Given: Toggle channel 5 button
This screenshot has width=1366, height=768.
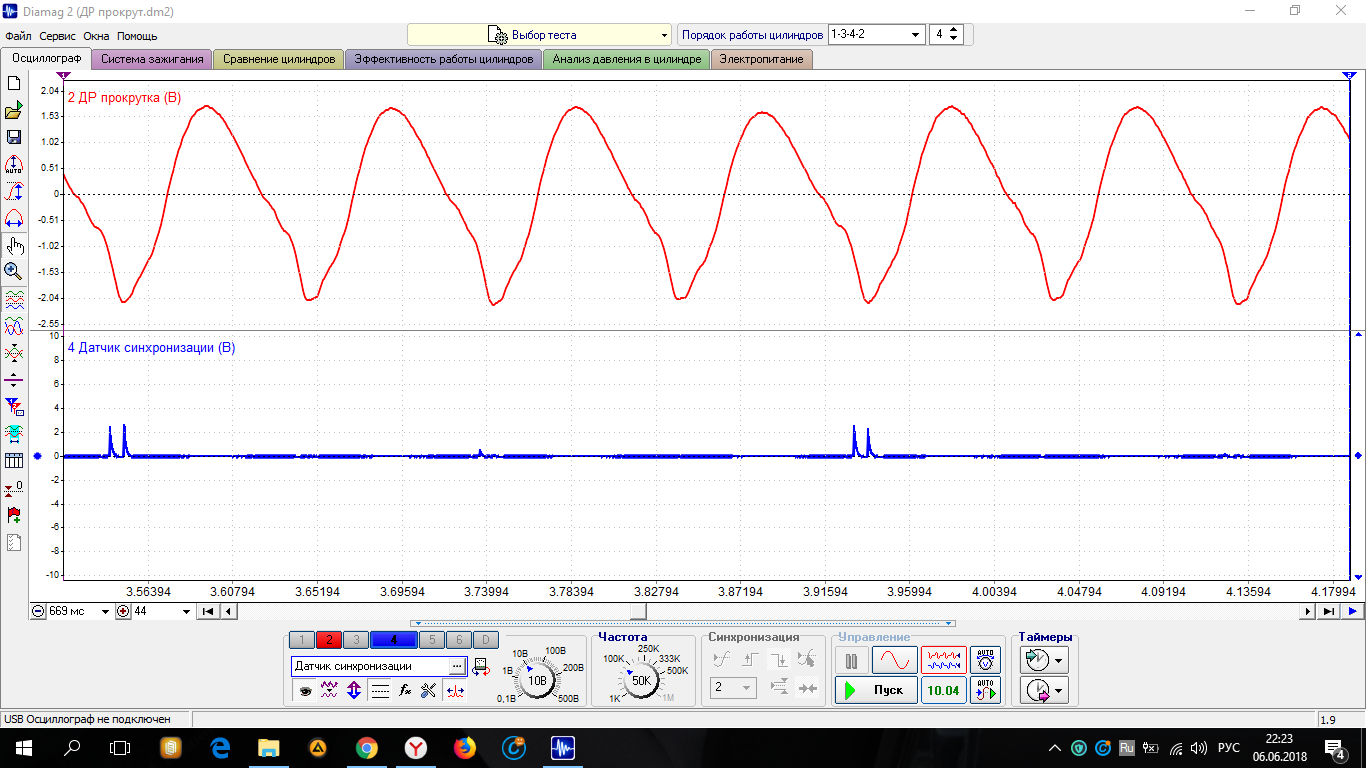Looking at the screenshot, I should click(x=432, y=640).
